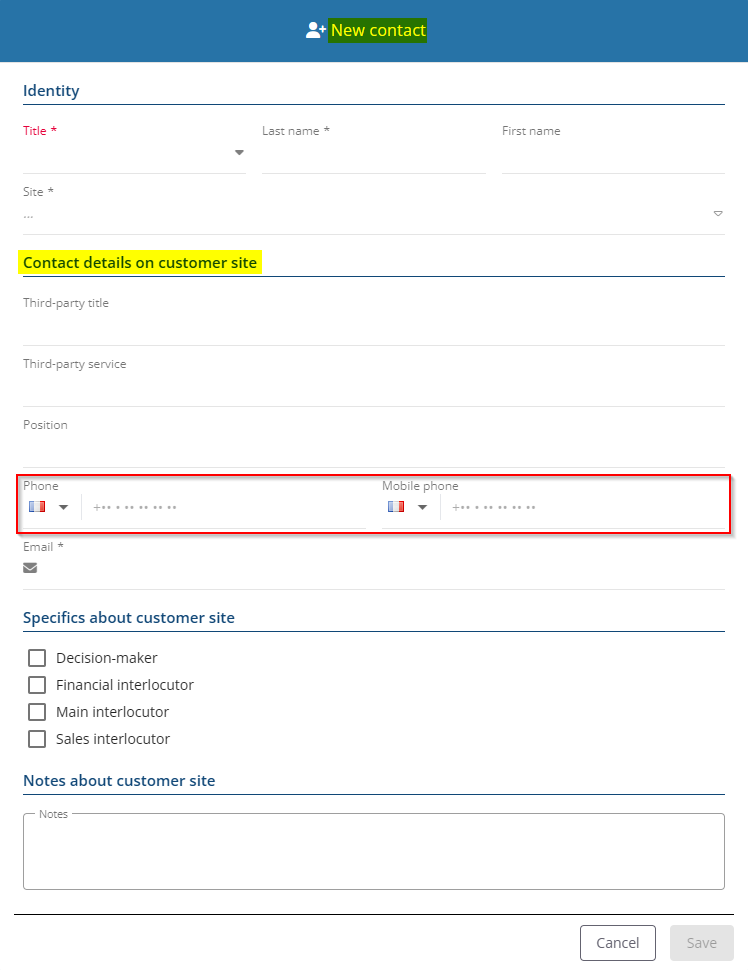The width and height of the screenshot is (748, 970).
Task: Tick the Financial interlocutor checkbox
Action: (37, 685)
